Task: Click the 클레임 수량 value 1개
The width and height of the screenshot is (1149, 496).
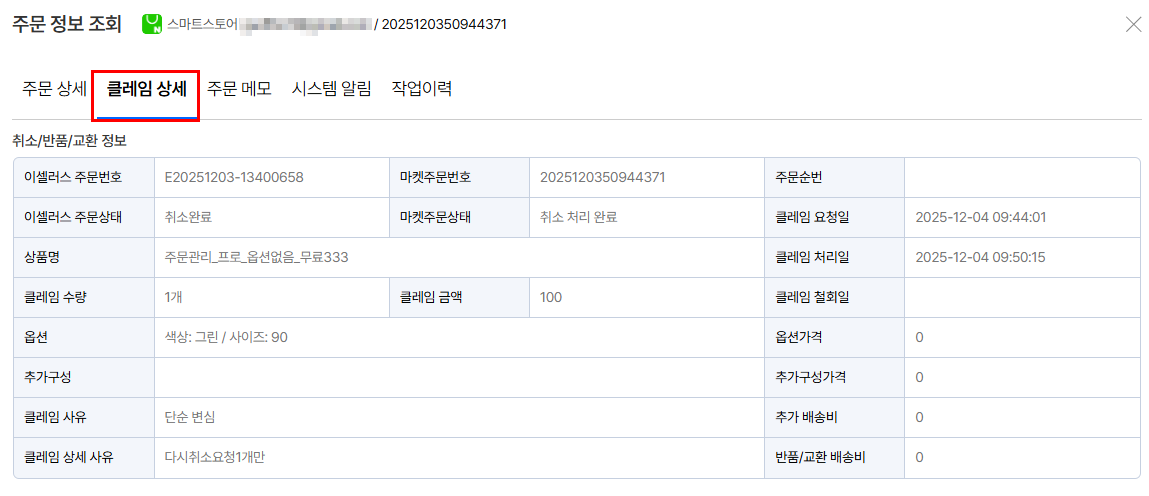Action: tap(174, 297)
